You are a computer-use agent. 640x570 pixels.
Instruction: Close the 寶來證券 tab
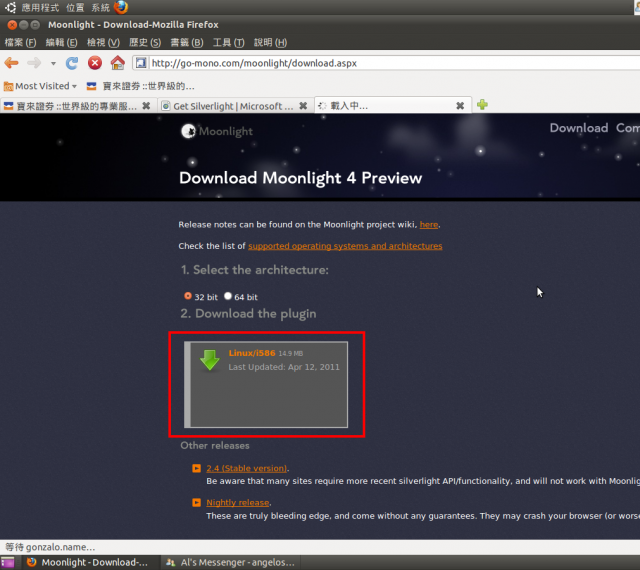tap(146, 106)
